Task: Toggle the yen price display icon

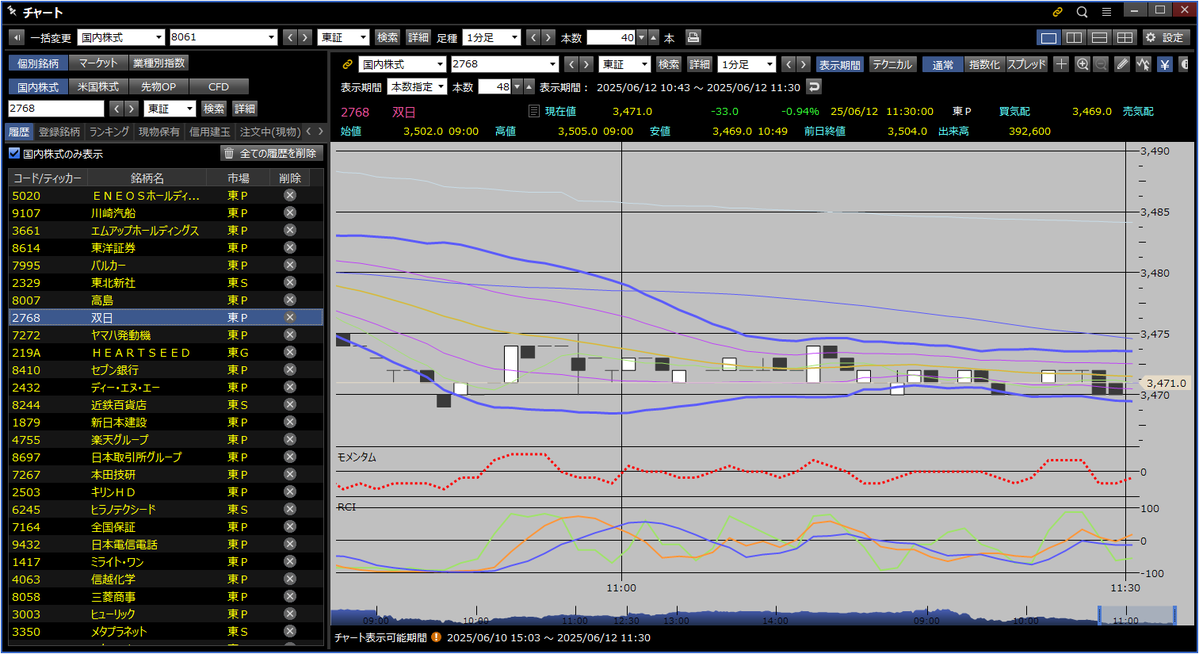Action: point(1165,64)
